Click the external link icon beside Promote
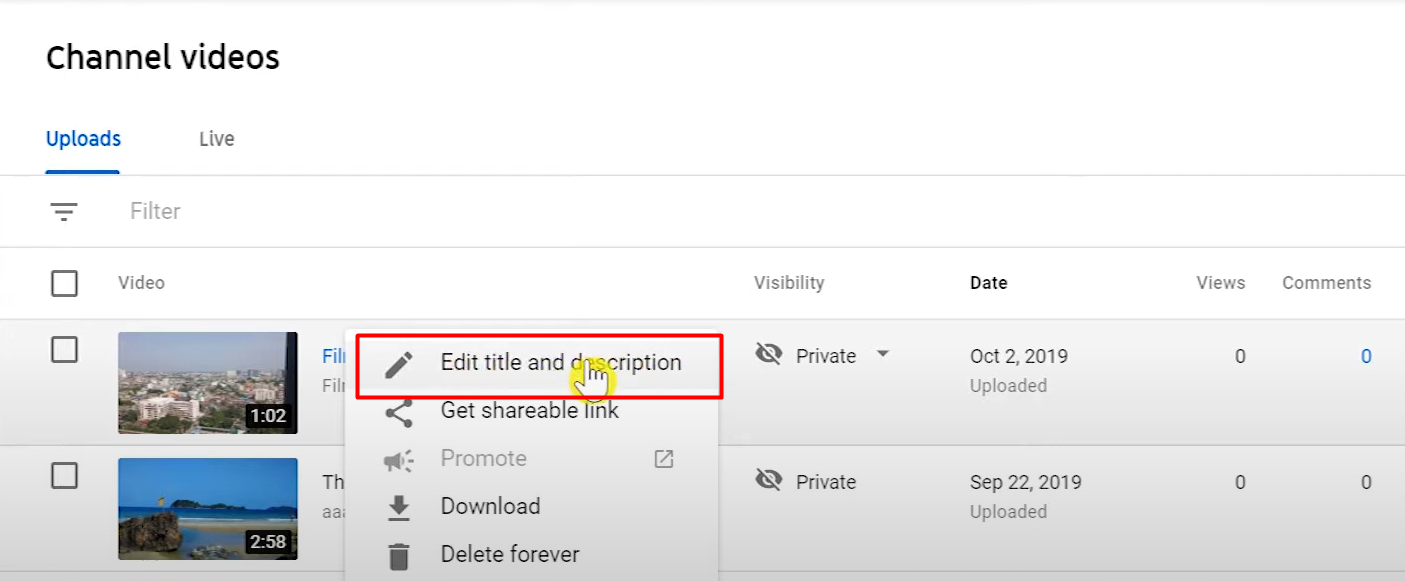Screen dimensions: 1405x581 tap(664, 459)
